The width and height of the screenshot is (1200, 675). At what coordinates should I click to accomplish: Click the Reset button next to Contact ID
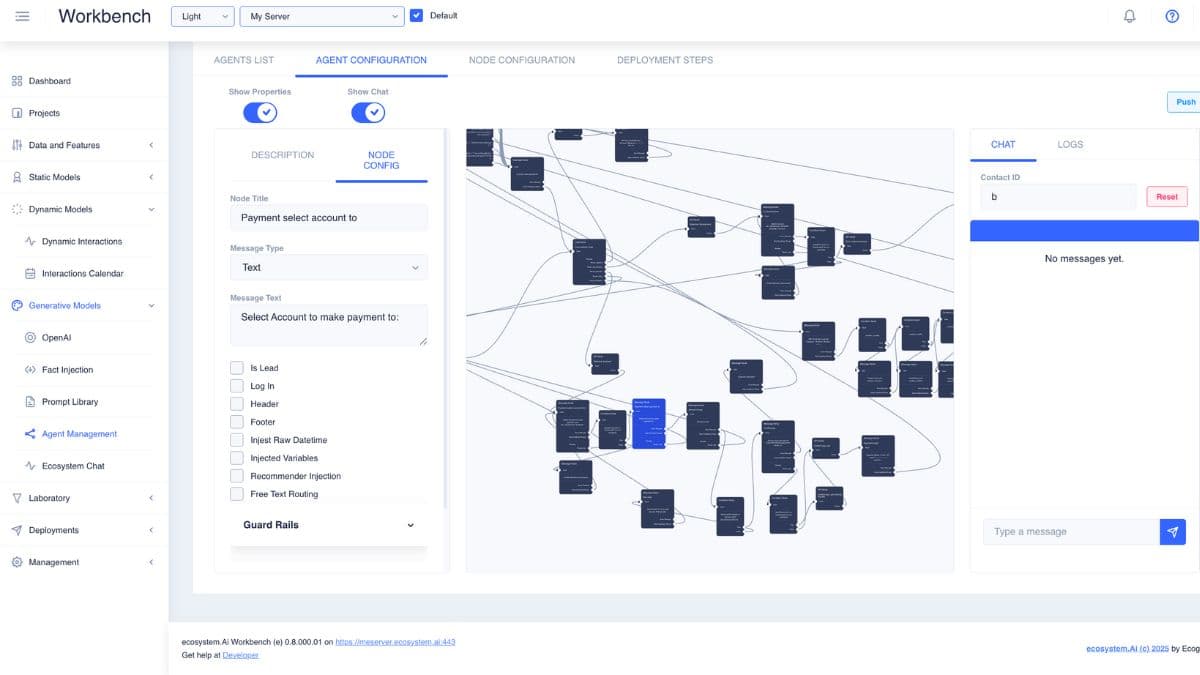[x=1166, y=196]
